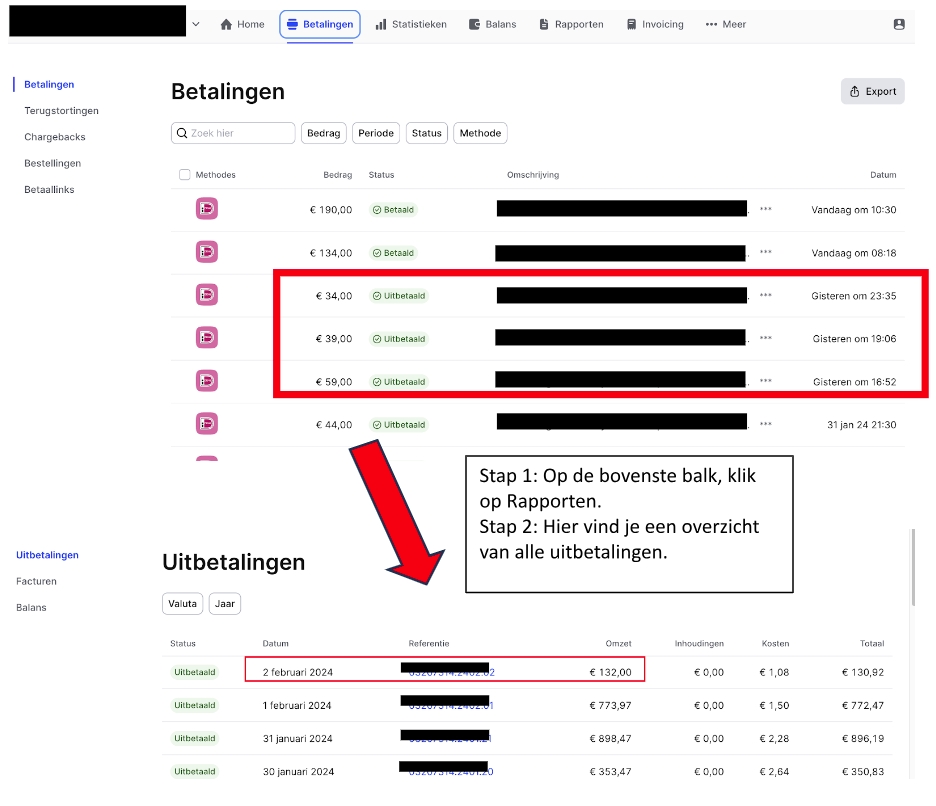The height and width of the screenshot is (806, 936).
Task: Open the Bedrag filter dropdown
Action: [324, 133]
